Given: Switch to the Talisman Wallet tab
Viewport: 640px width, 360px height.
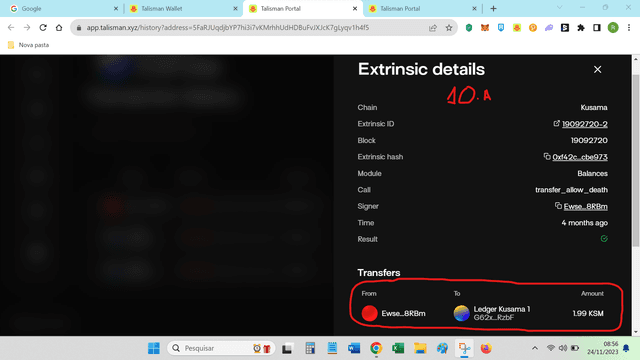Looking at the screenshot, I should pos(162,9).
